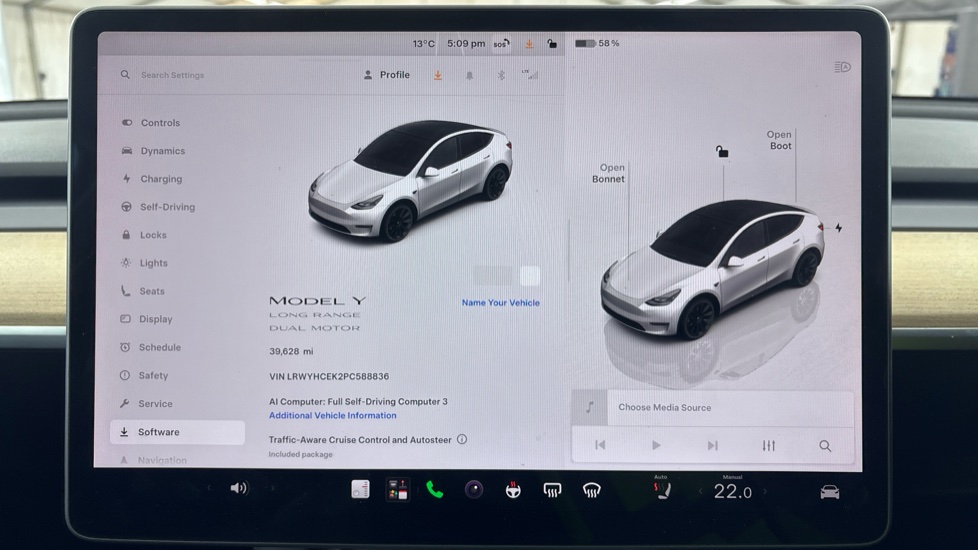Toggle the steering wheel heater
Screen dimensions: 978x550
pos(513,490)
